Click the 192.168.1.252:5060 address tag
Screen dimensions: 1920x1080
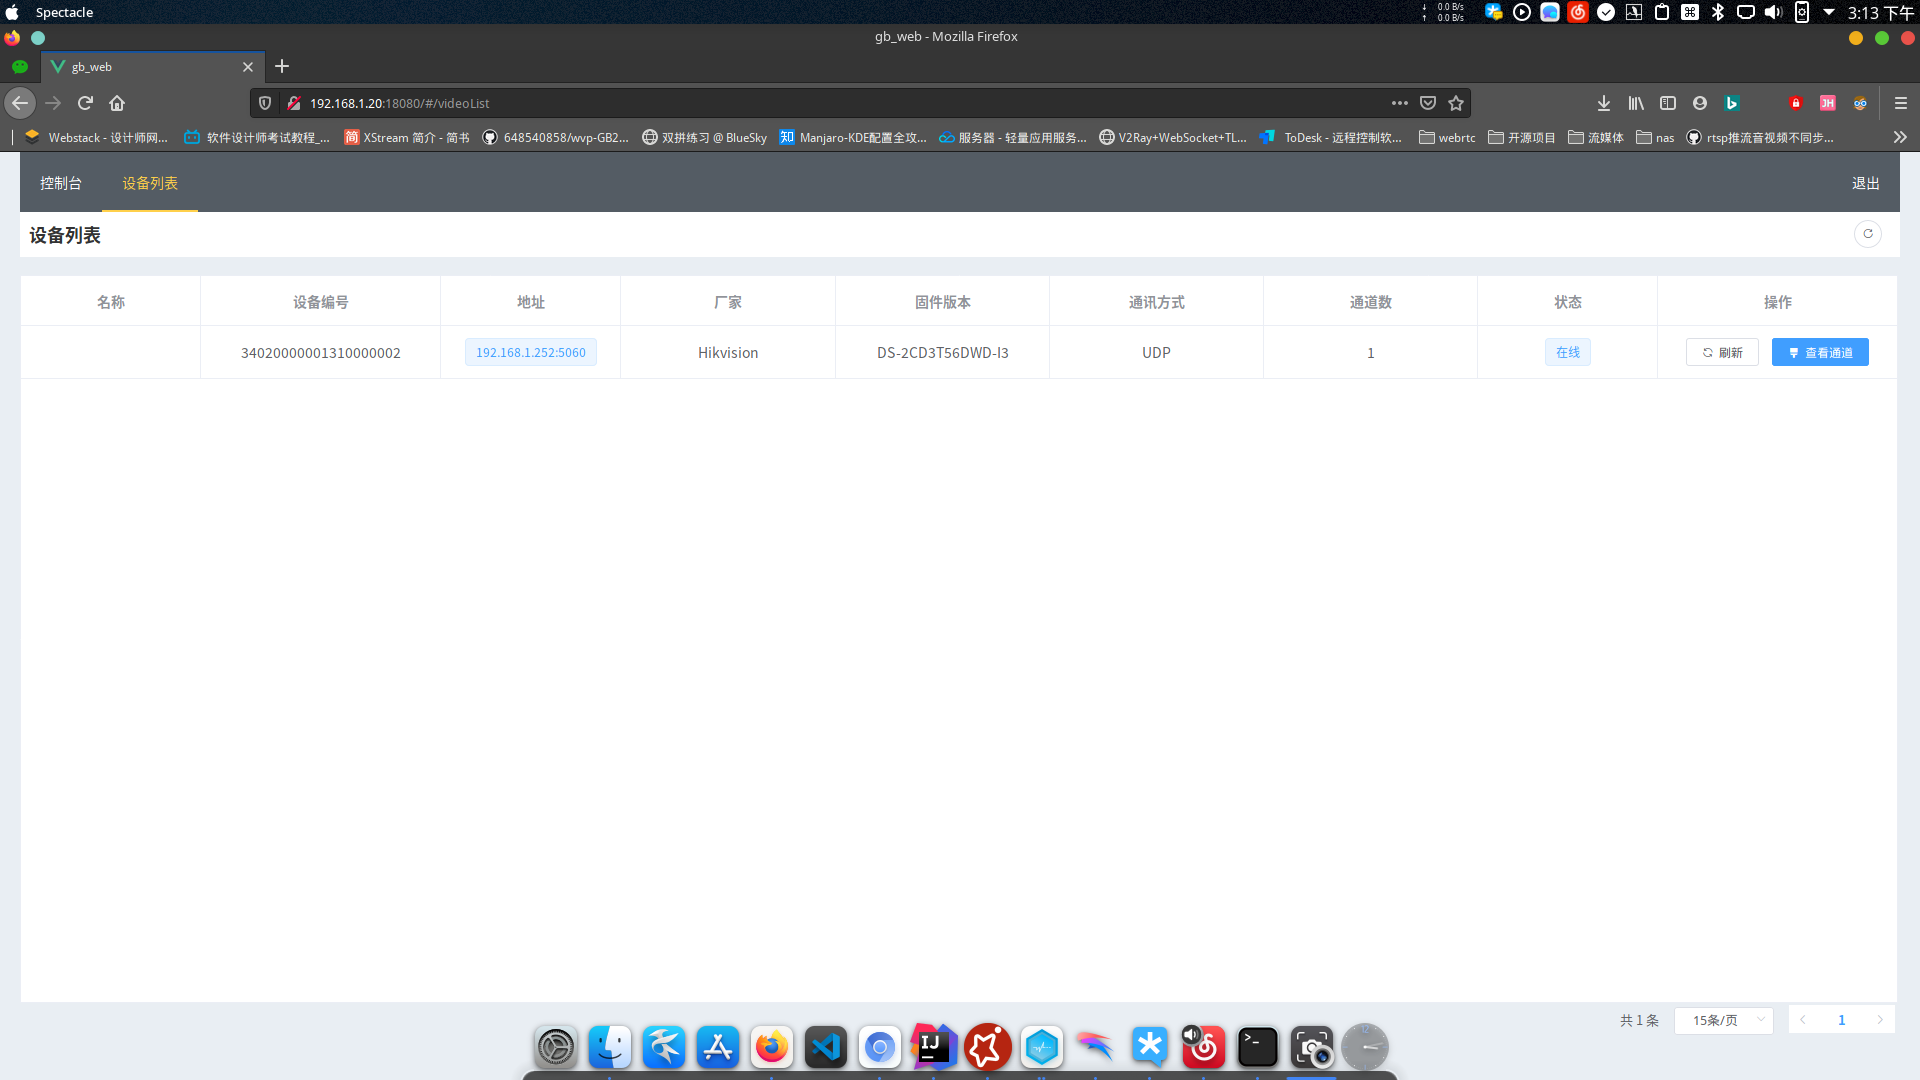[530, 352]
